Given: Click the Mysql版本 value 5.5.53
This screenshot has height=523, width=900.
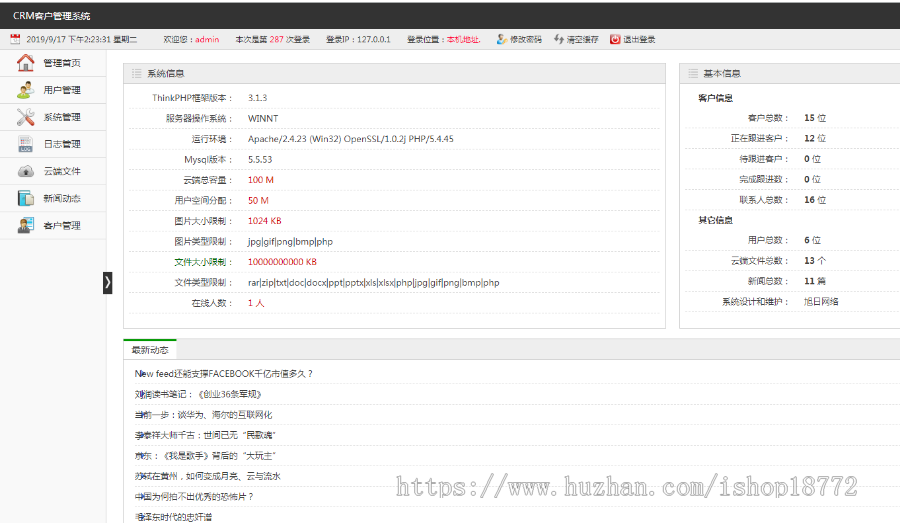Looking at the screenshot, I should [x=260, y=160].
